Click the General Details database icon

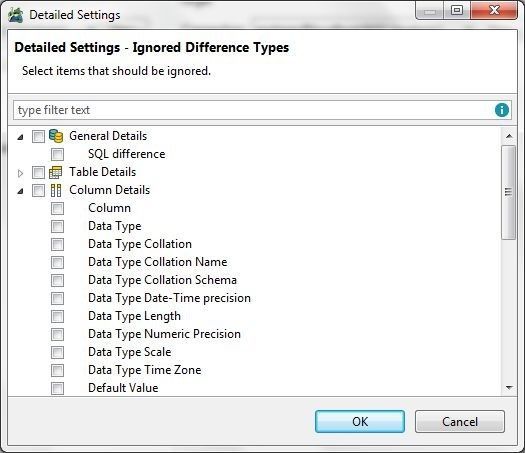pyautogui.click(x=56, y=136)
